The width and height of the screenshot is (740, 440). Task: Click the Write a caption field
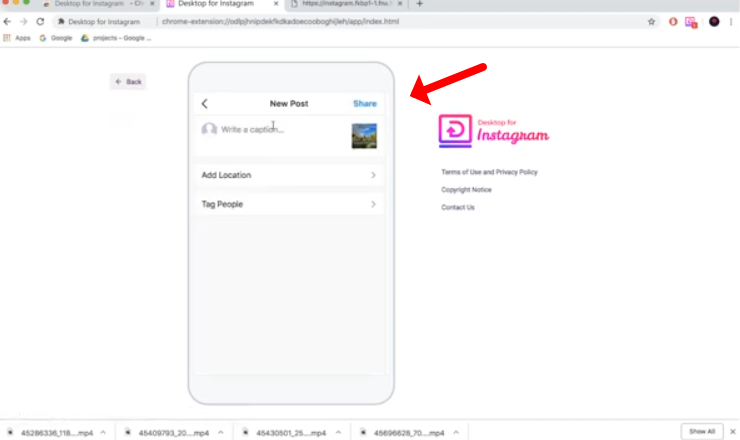[252, 129]
